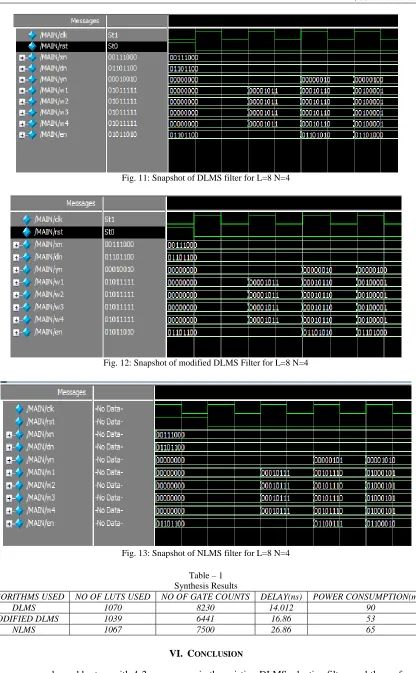Expand the /MAIN/en bus in Fig. 13 NLMS snapshot
This screenshot has width=416, height=673.
pyautogui.click(x=9, y=524)
